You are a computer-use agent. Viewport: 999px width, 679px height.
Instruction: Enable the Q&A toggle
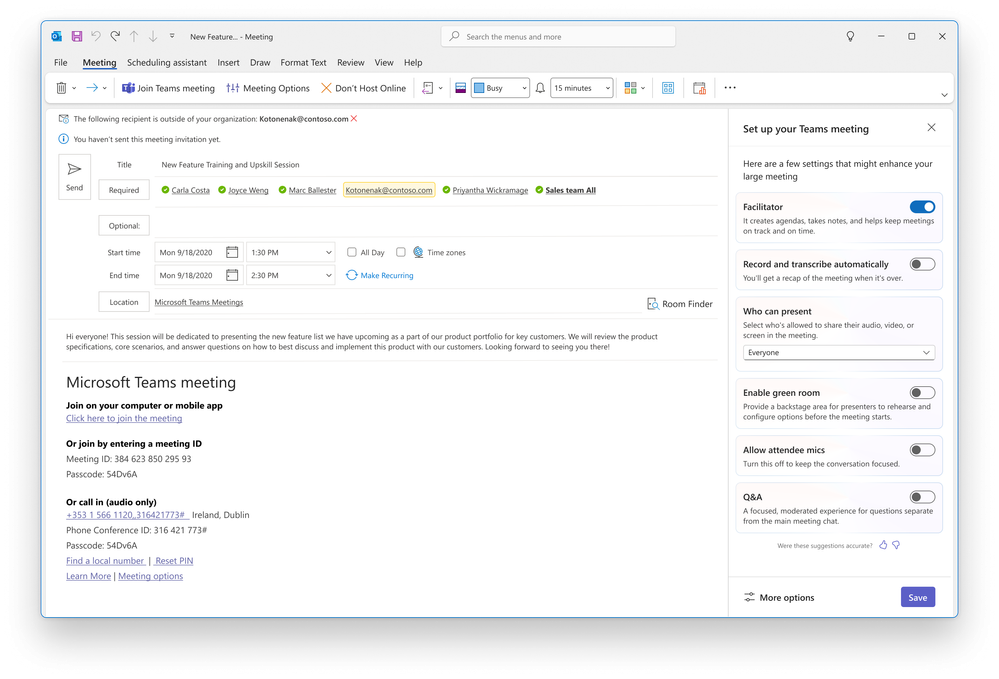coord(922,497)
